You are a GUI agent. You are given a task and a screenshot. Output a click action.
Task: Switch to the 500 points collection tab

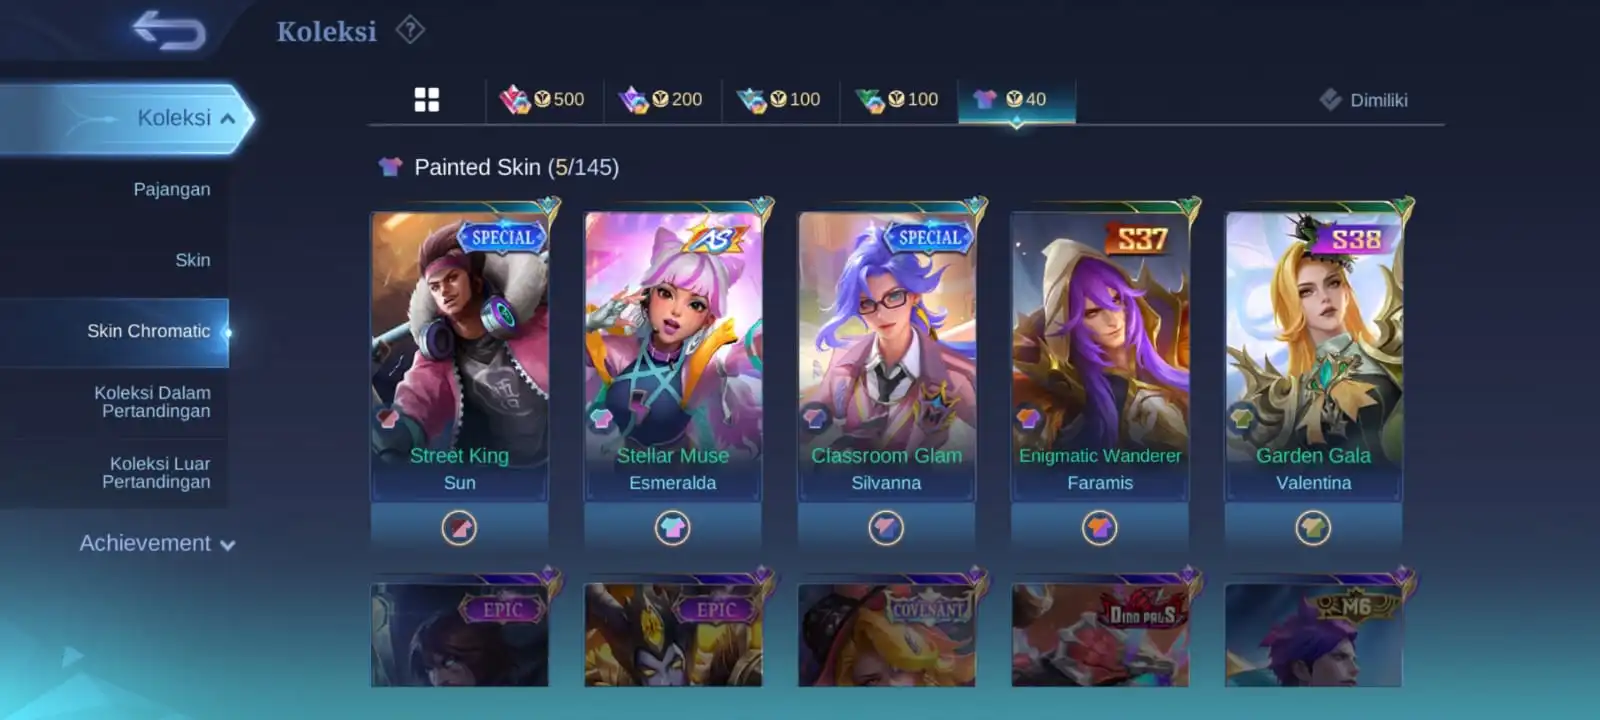[543, 99]
